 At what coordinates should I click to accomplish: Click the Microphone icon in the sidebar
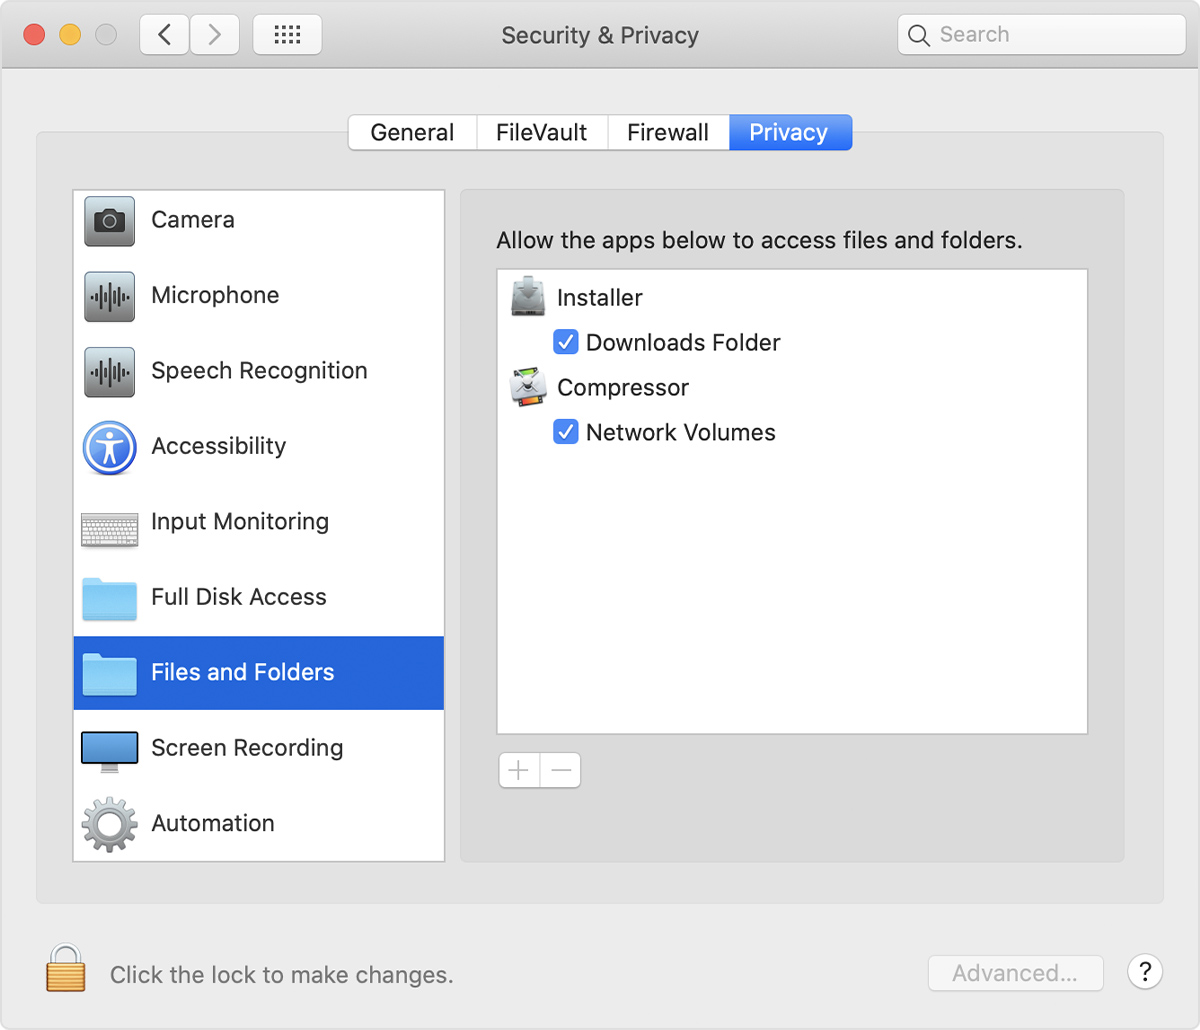point(109,297)
